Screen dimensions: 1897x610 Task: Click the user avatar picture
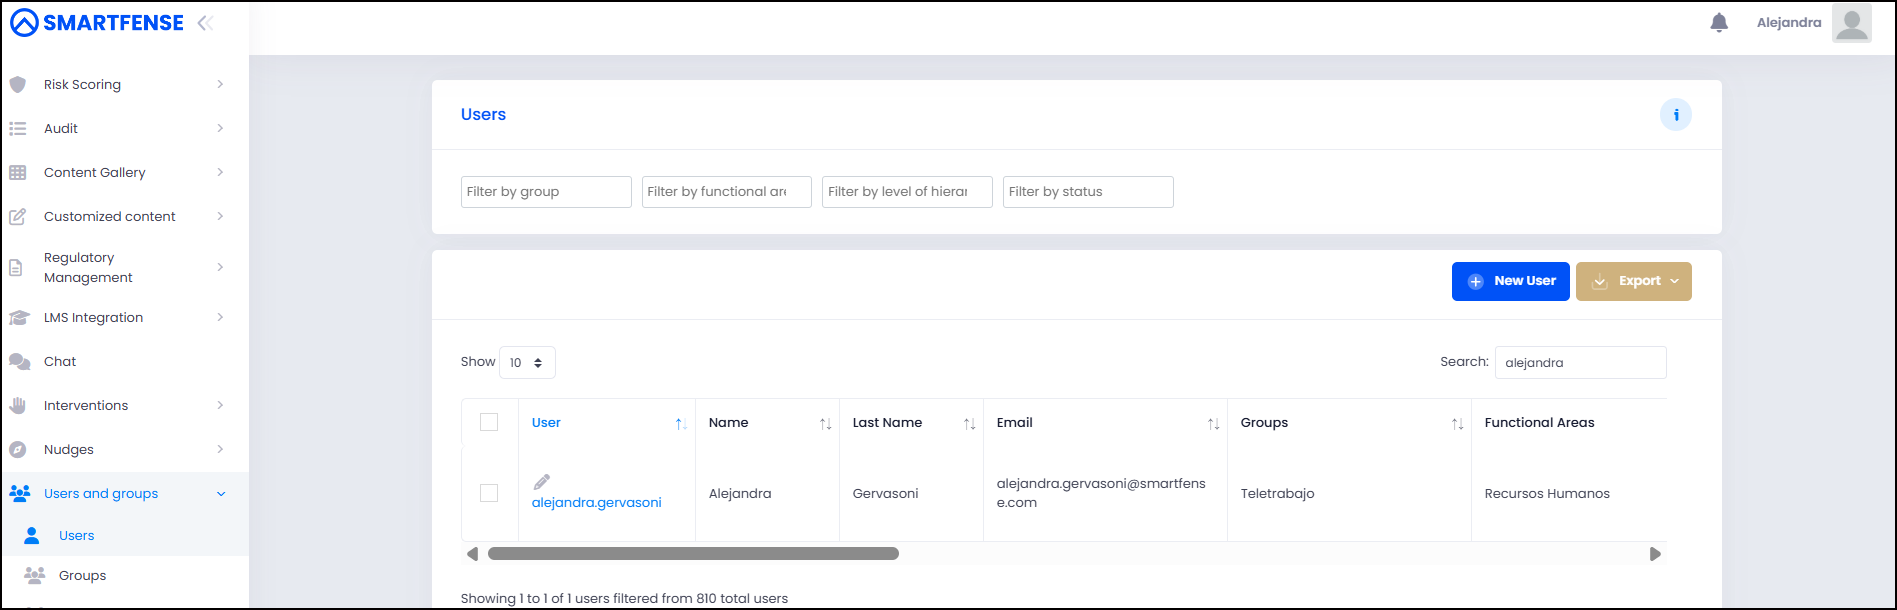(1852, 23)
